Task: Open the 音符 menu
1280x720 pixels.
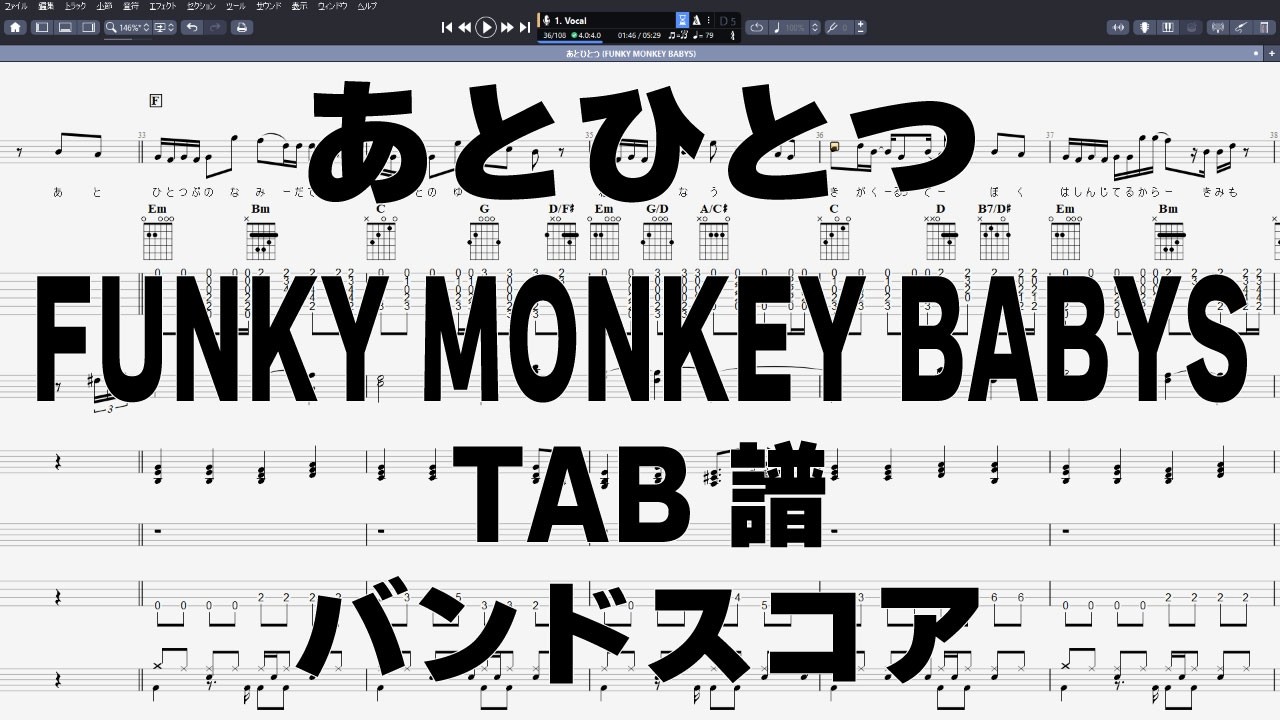Action: click(131, 6)
